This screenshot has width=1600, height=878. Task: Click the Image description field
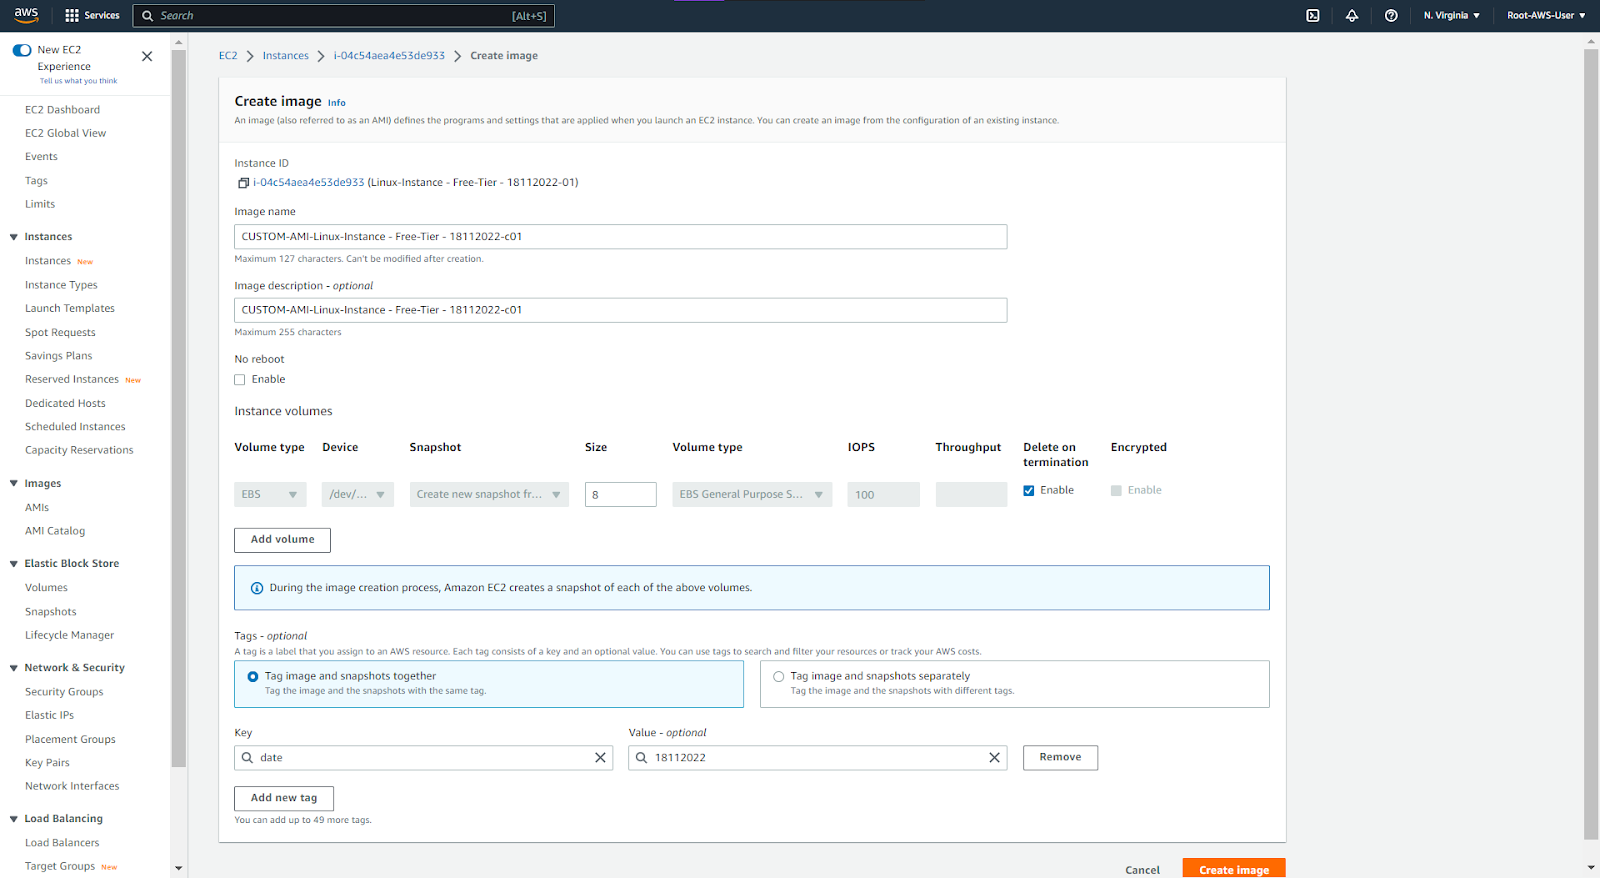click(620, 310)
